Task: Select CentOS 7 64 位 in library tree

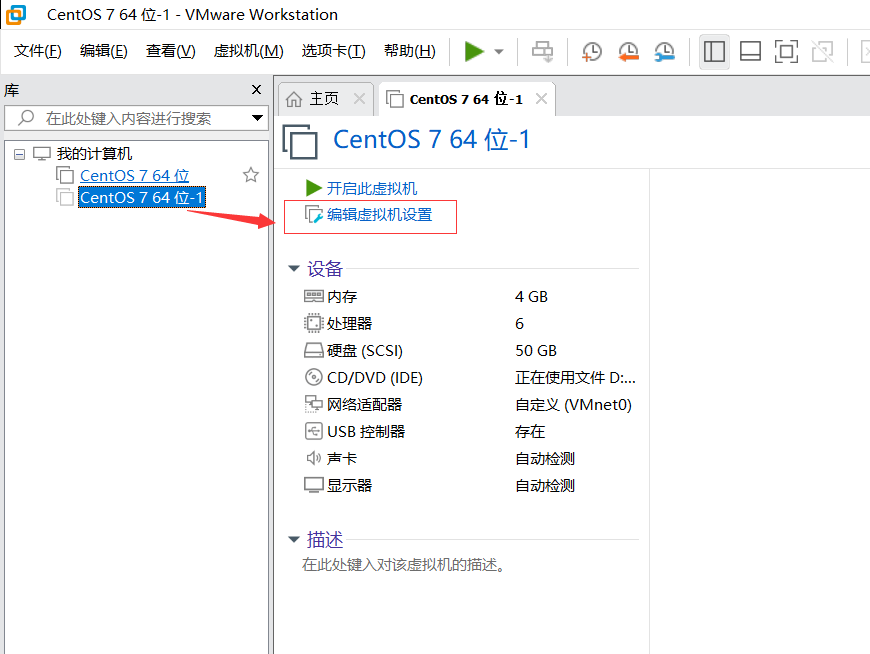Action: point(134,175)
